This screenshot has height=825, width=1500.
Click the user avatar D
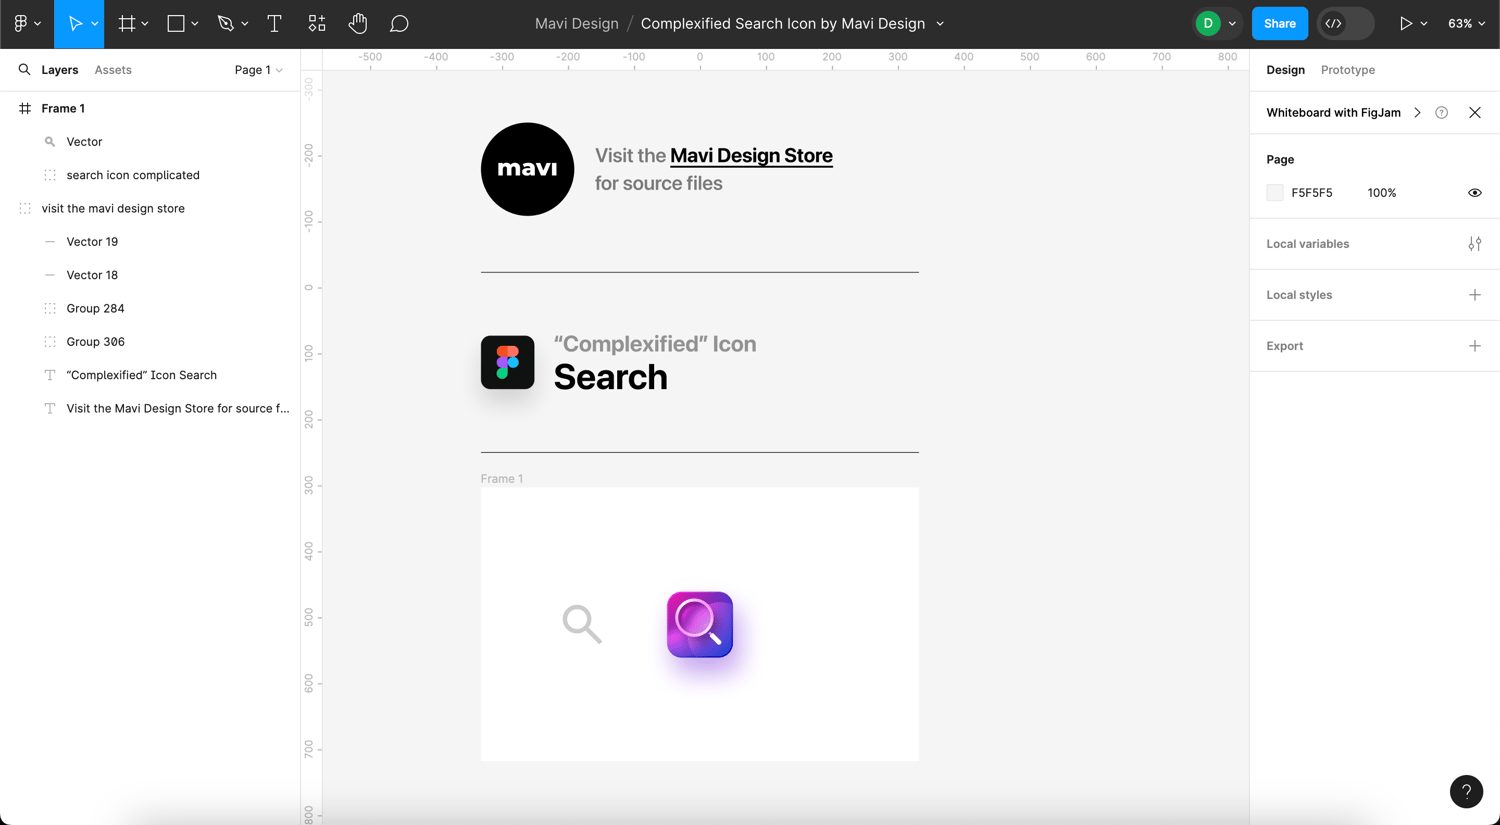click(1208, 23)
